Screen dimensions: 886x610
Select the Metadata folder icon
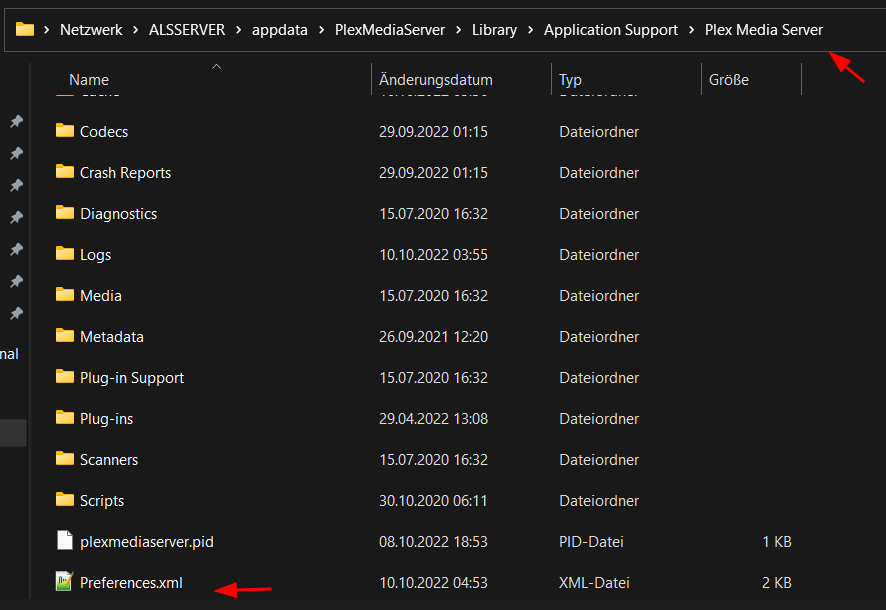(65, 336)
